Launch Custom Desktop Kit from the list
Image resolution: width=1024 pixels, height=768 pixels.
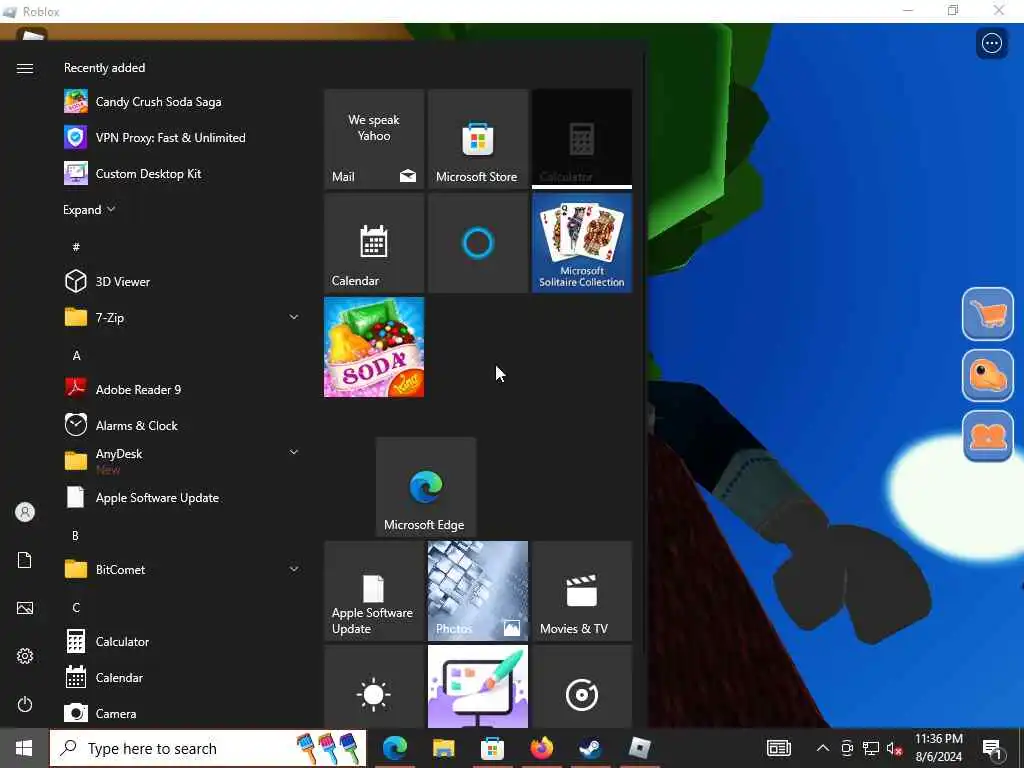point(182,174)
